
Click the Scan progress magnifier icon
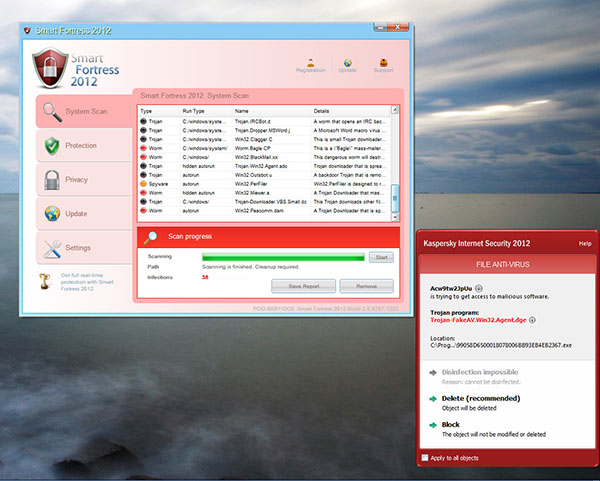pos(150,237)
